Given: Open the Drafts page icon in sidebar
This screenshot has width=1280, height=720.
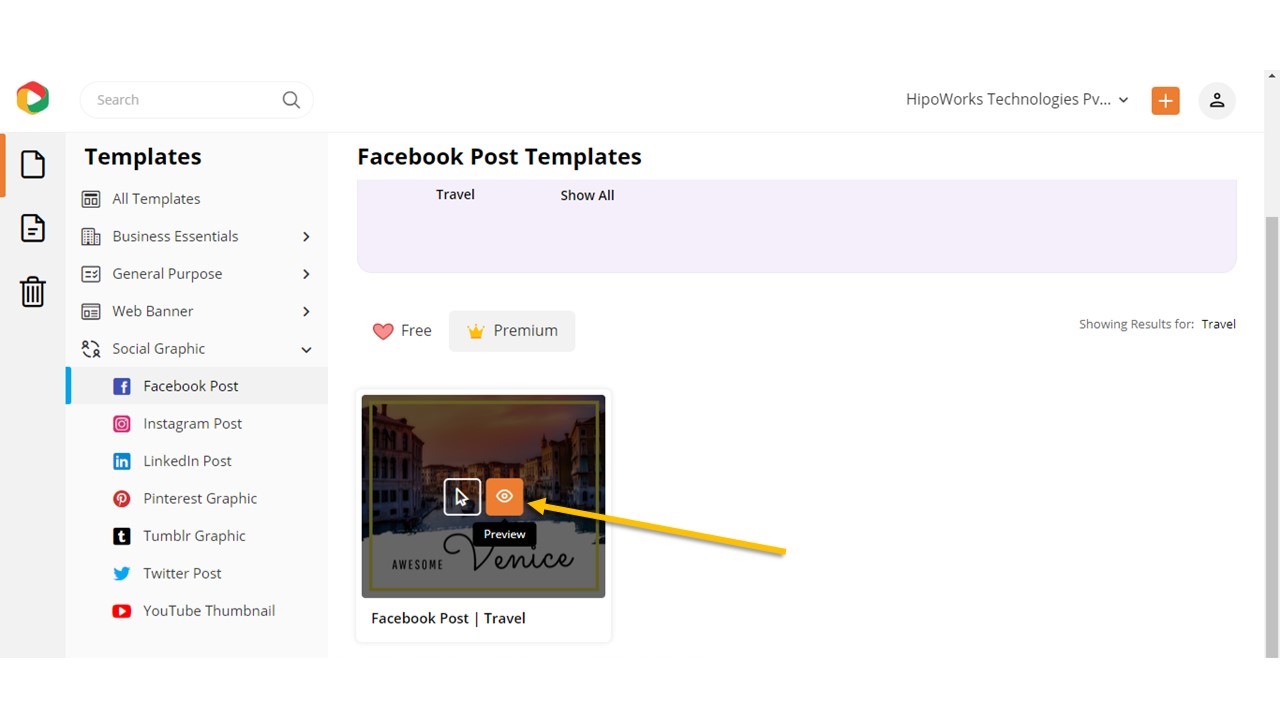Looking at the screenshot, I should [x=32, y=228].
